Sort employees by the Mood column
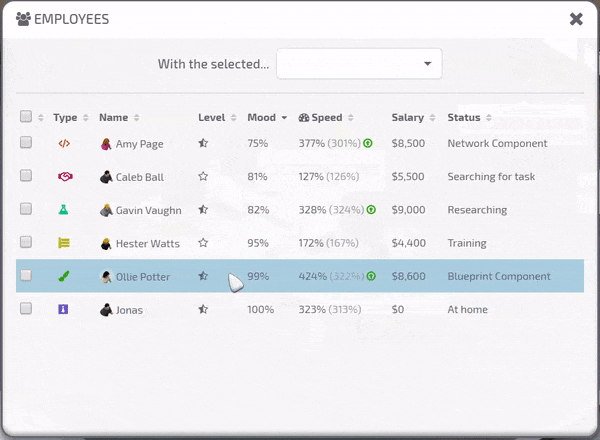 [x=261, y=118]
